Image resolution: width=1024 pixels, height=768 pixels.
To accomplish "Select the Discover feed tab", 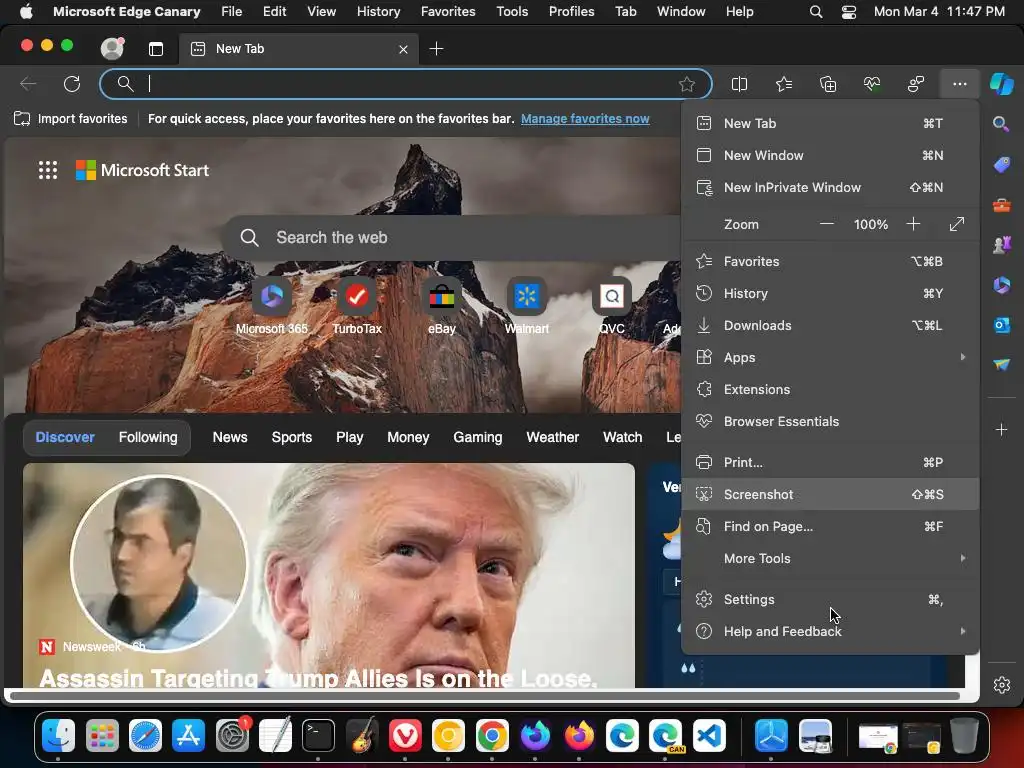I will pos(65,438).
